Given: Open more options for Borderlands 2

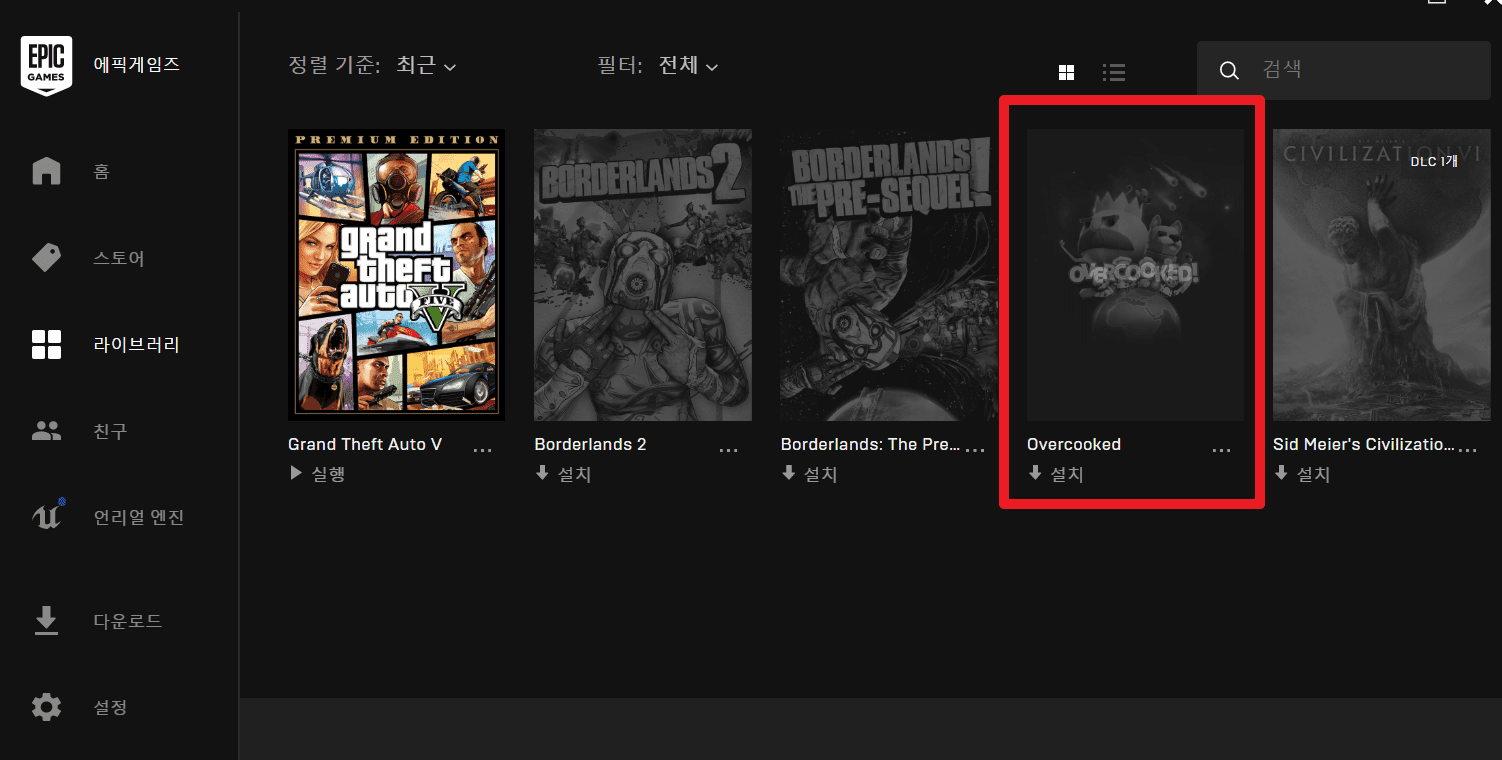Looking at the screenshot, I should [x=728, y=451].
